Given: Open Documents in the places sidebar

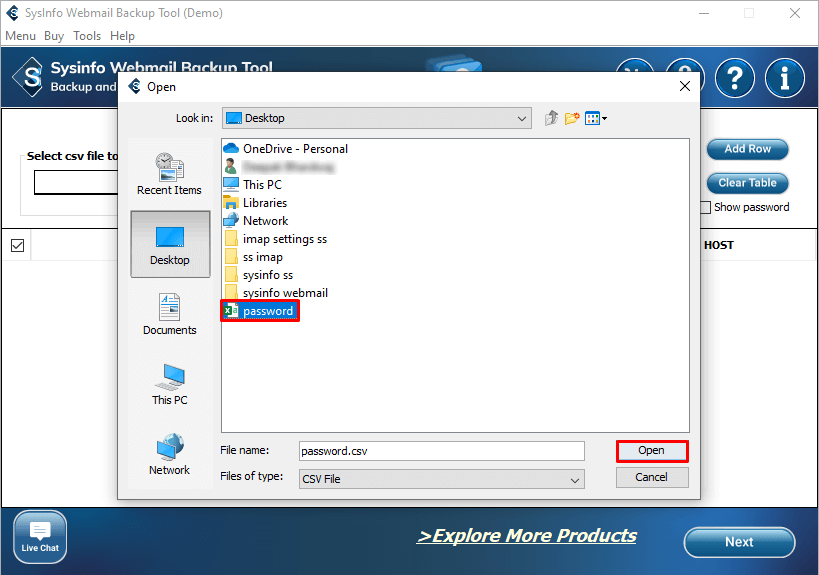Looking at the screenshot, I should pos(170,314).
